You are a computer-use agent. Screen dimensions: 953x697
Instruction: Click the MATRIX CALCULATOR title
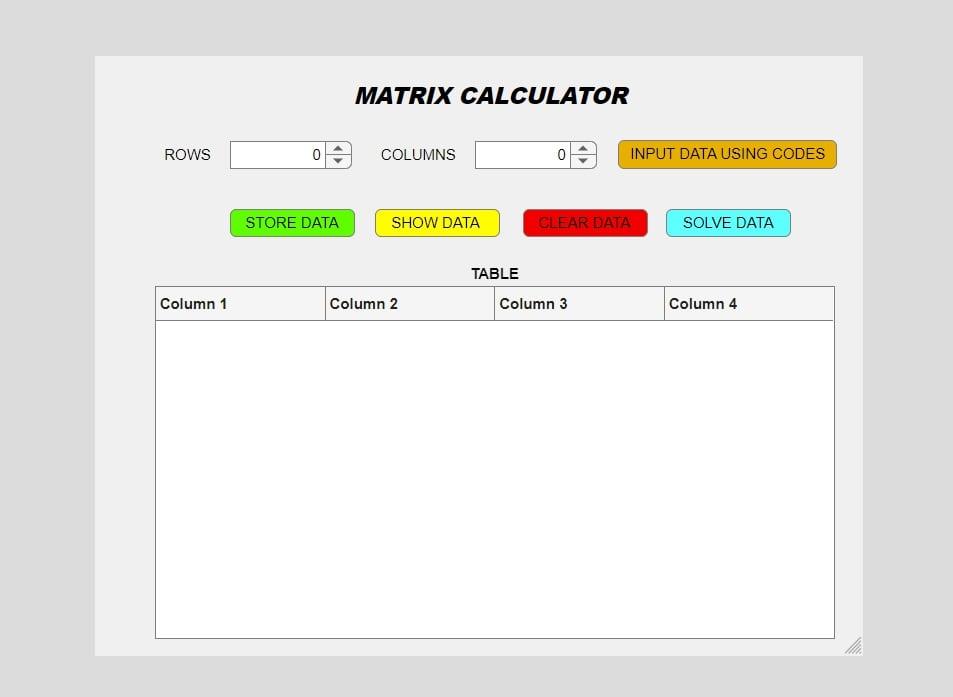[492, 95]
